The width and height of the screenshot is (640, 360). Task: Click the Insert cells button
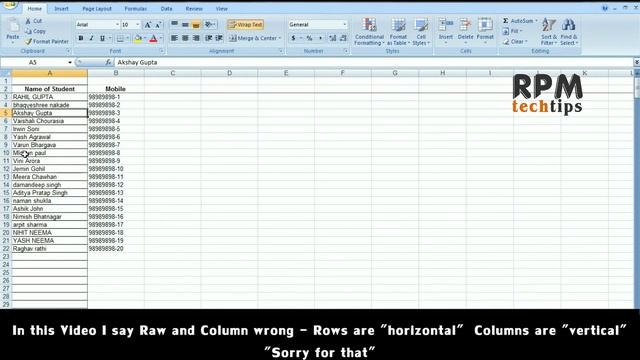pyautogui.click(x=446, y=31)
